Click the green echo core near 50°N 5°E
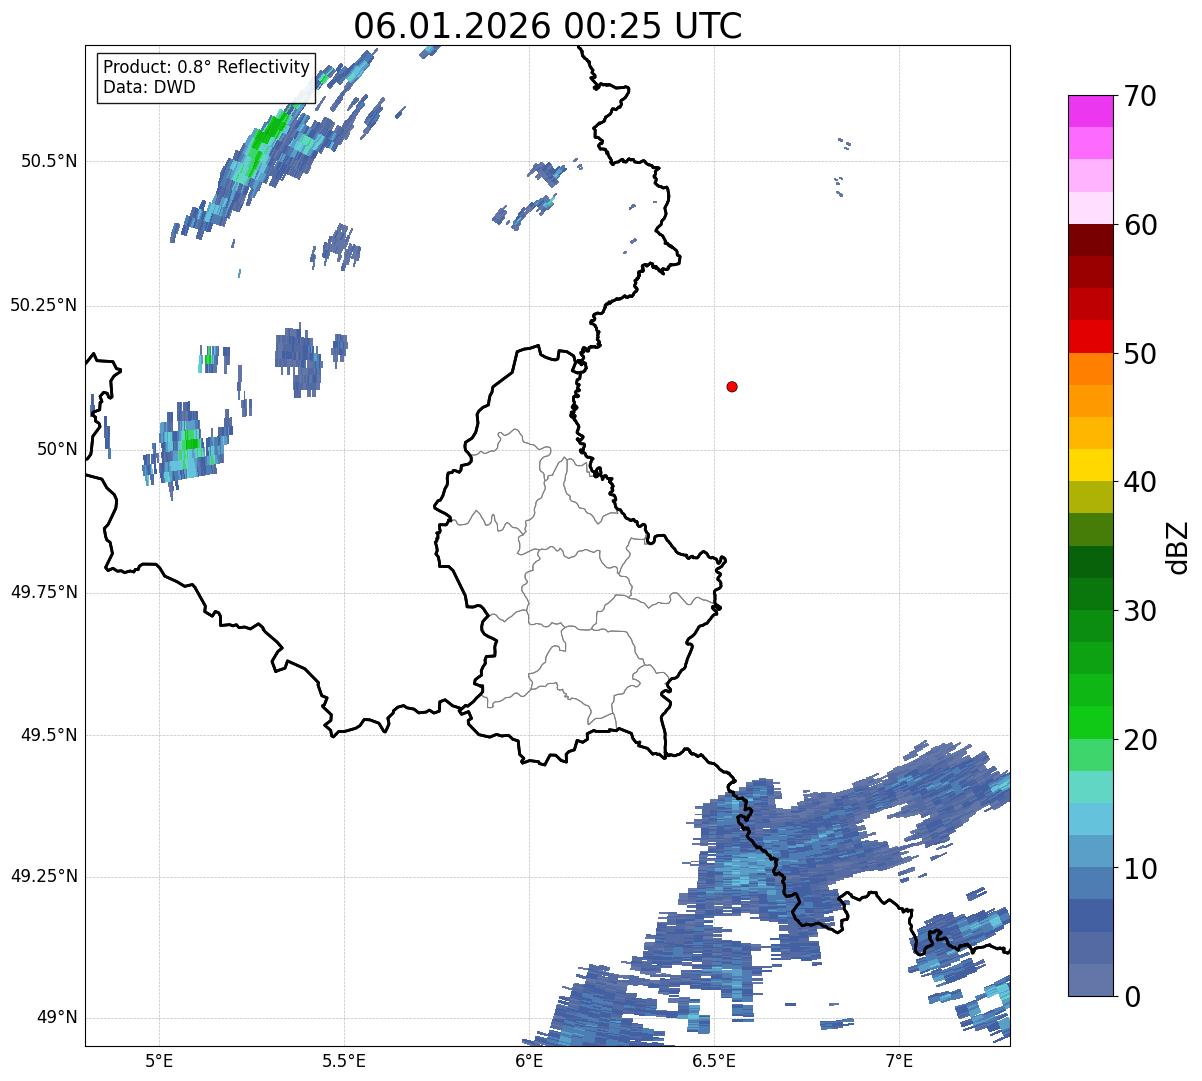Image resolution: width=1202 pixels, height=1081 pixels. (190, 443)
